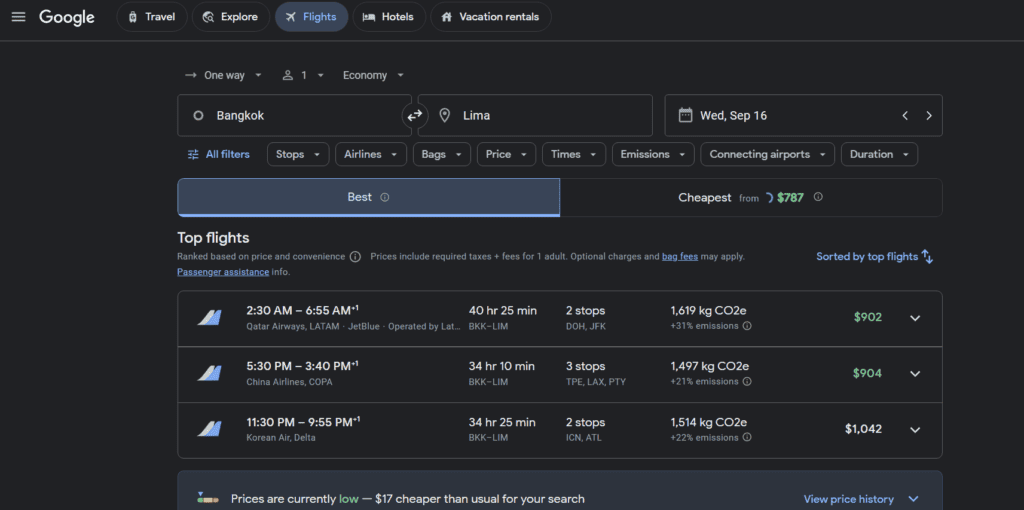Viewport: 1024px width, 510px height.
Task: Open the Stops filter dropdown
Action: pyautogui.click(x=298, y=155)
